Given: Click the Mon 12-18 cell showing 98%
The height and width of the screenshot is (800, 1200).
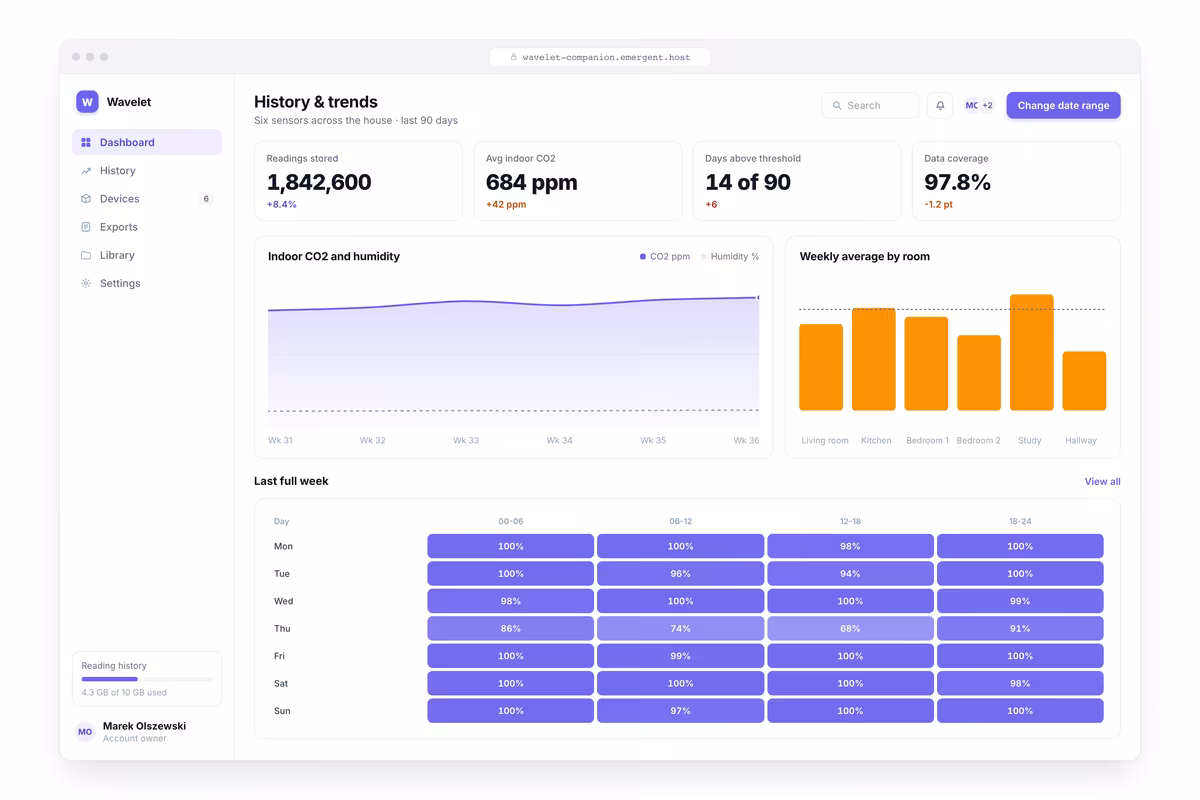Looking at the screenshot, I should click(850, 546).
